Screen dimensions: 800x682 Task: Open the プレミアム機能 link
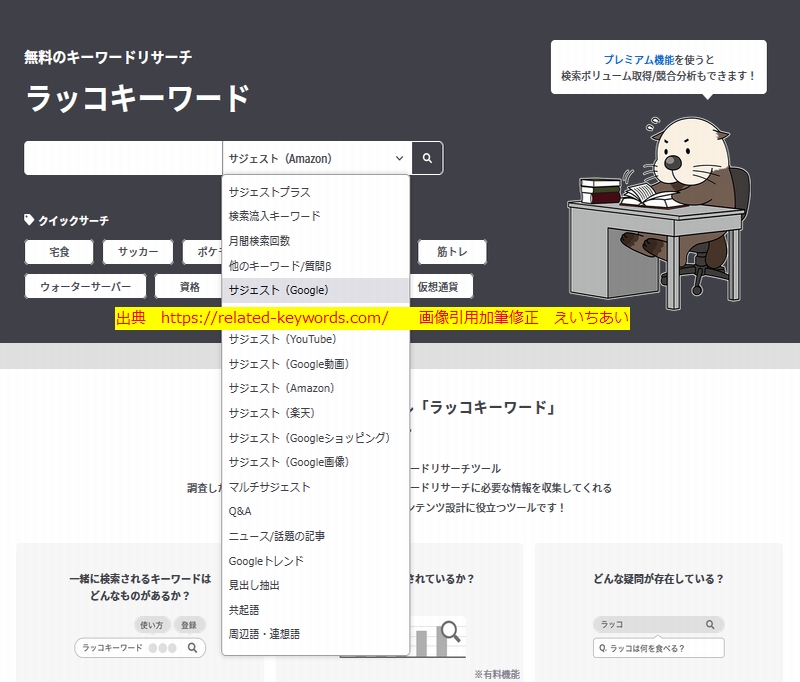[x=639, y=60]
